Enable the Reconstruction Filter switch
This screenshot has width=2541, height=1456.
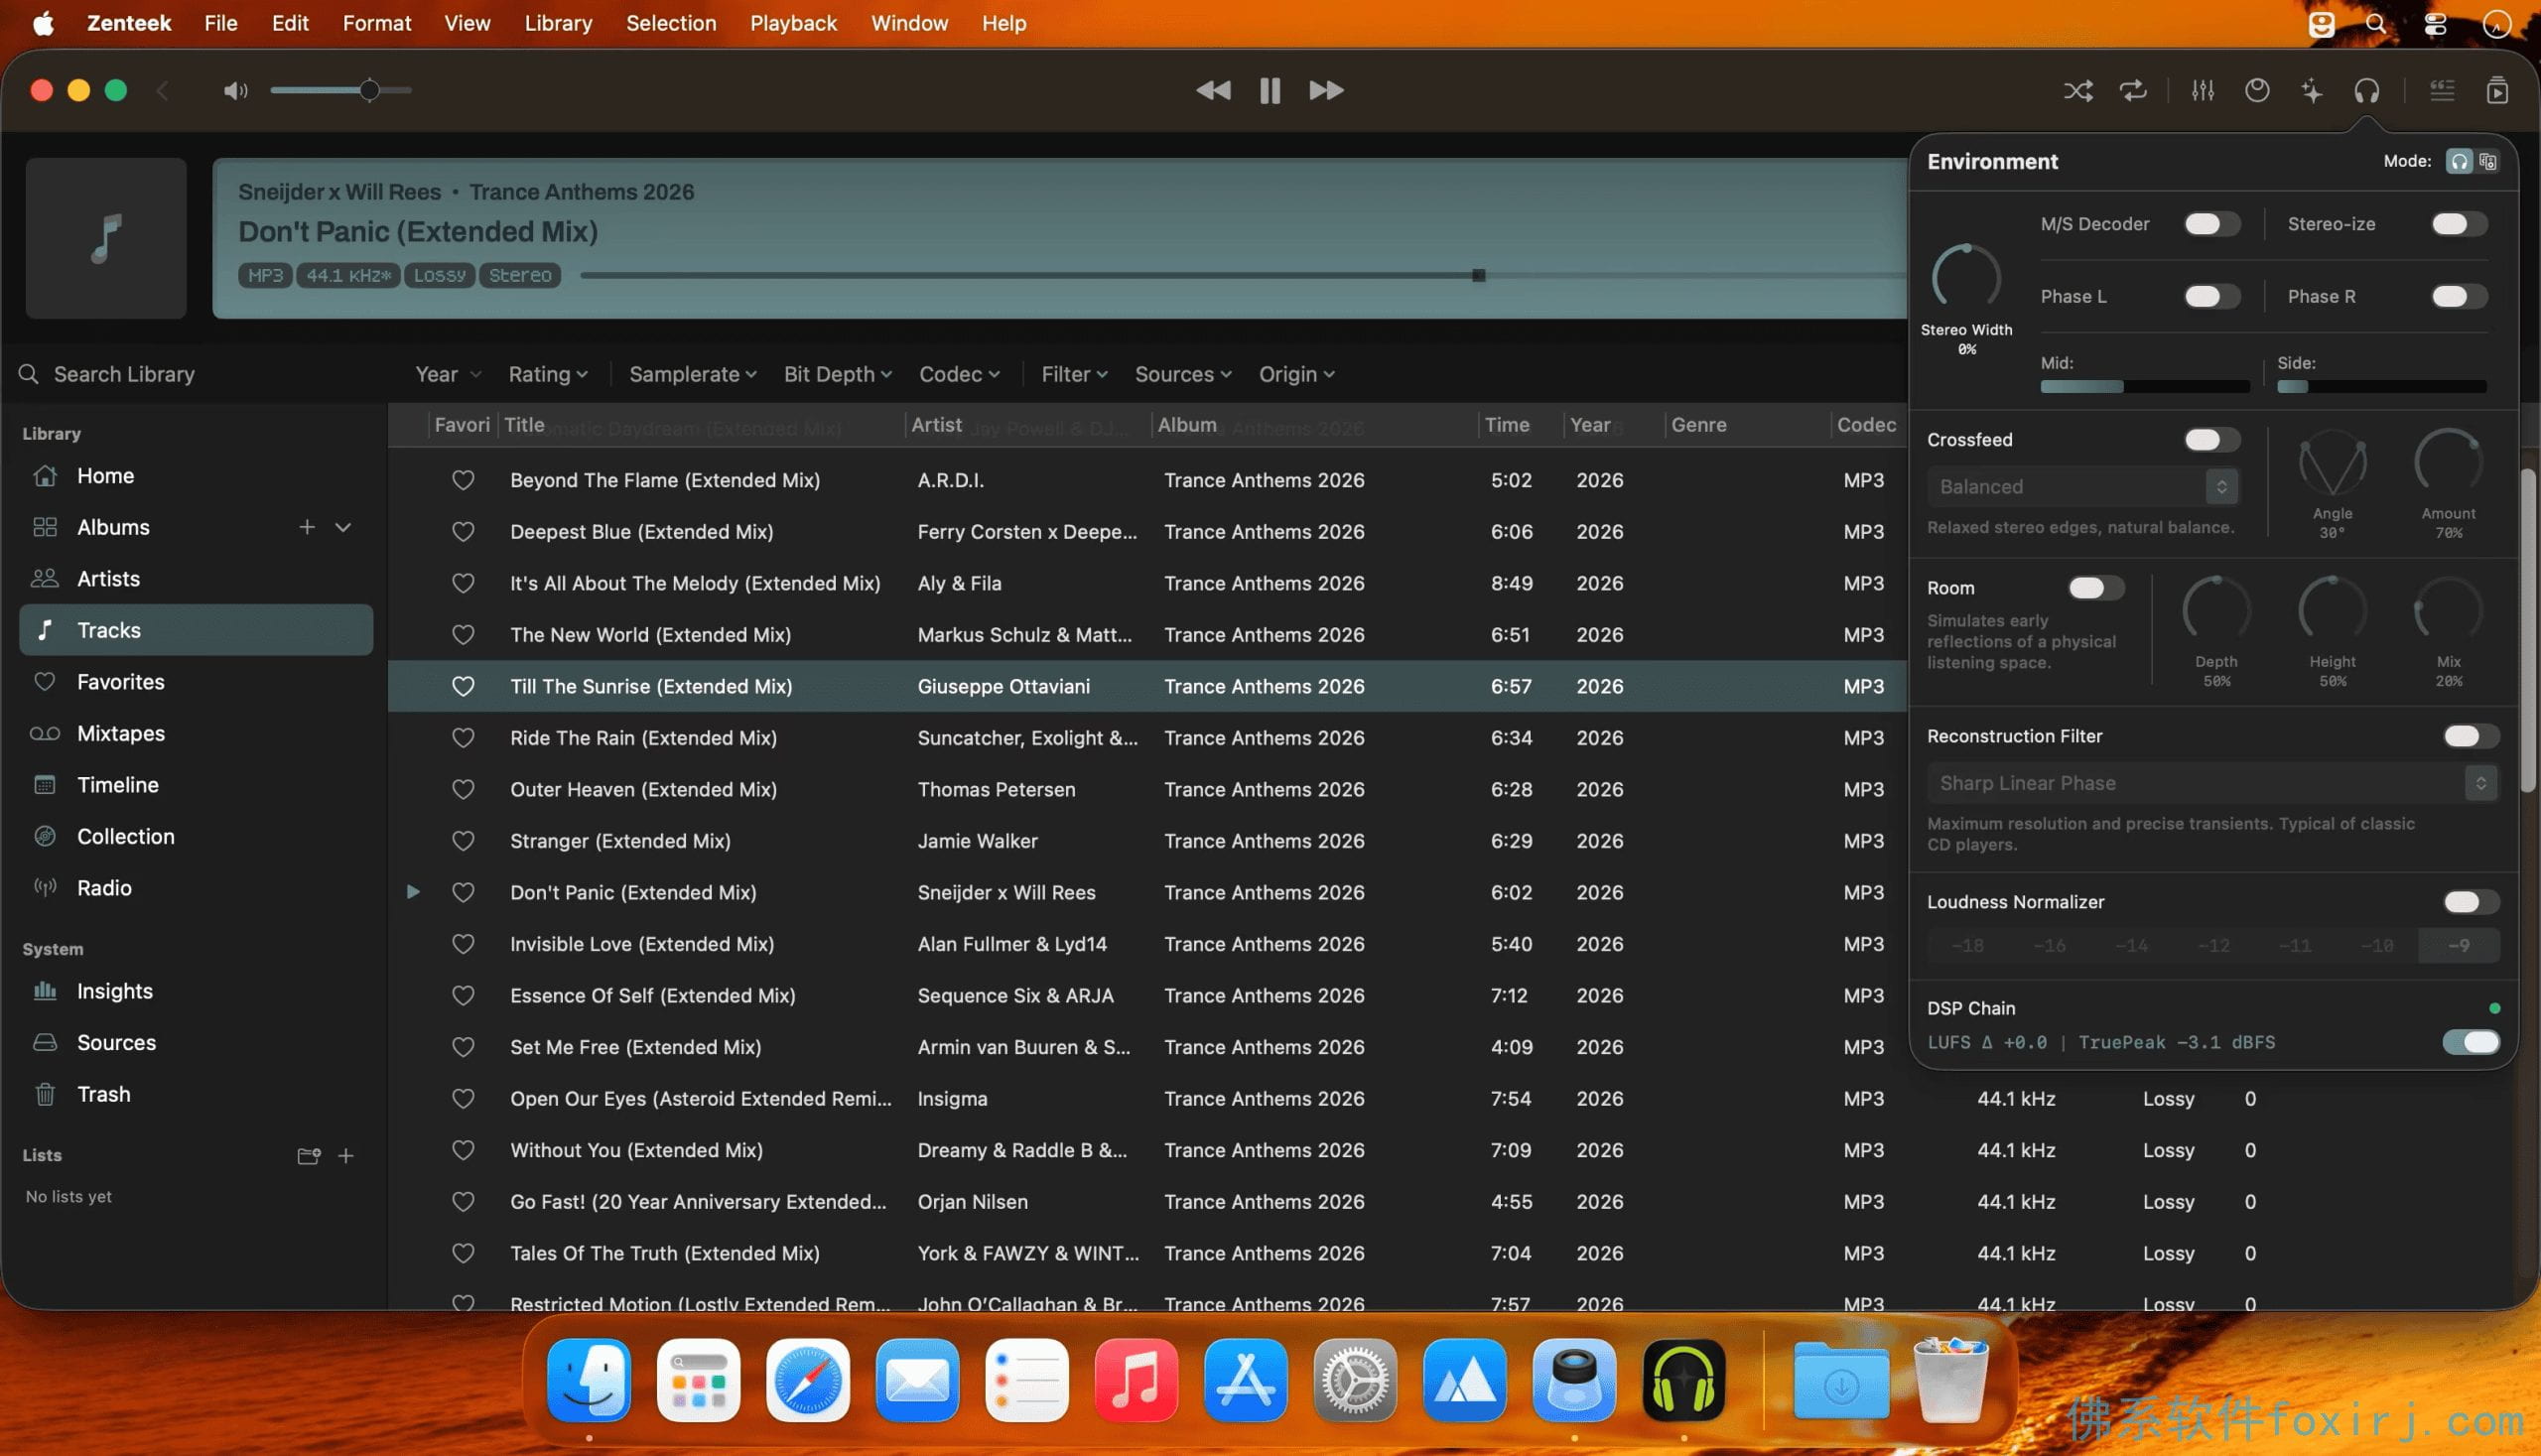tap(2471, 736)
